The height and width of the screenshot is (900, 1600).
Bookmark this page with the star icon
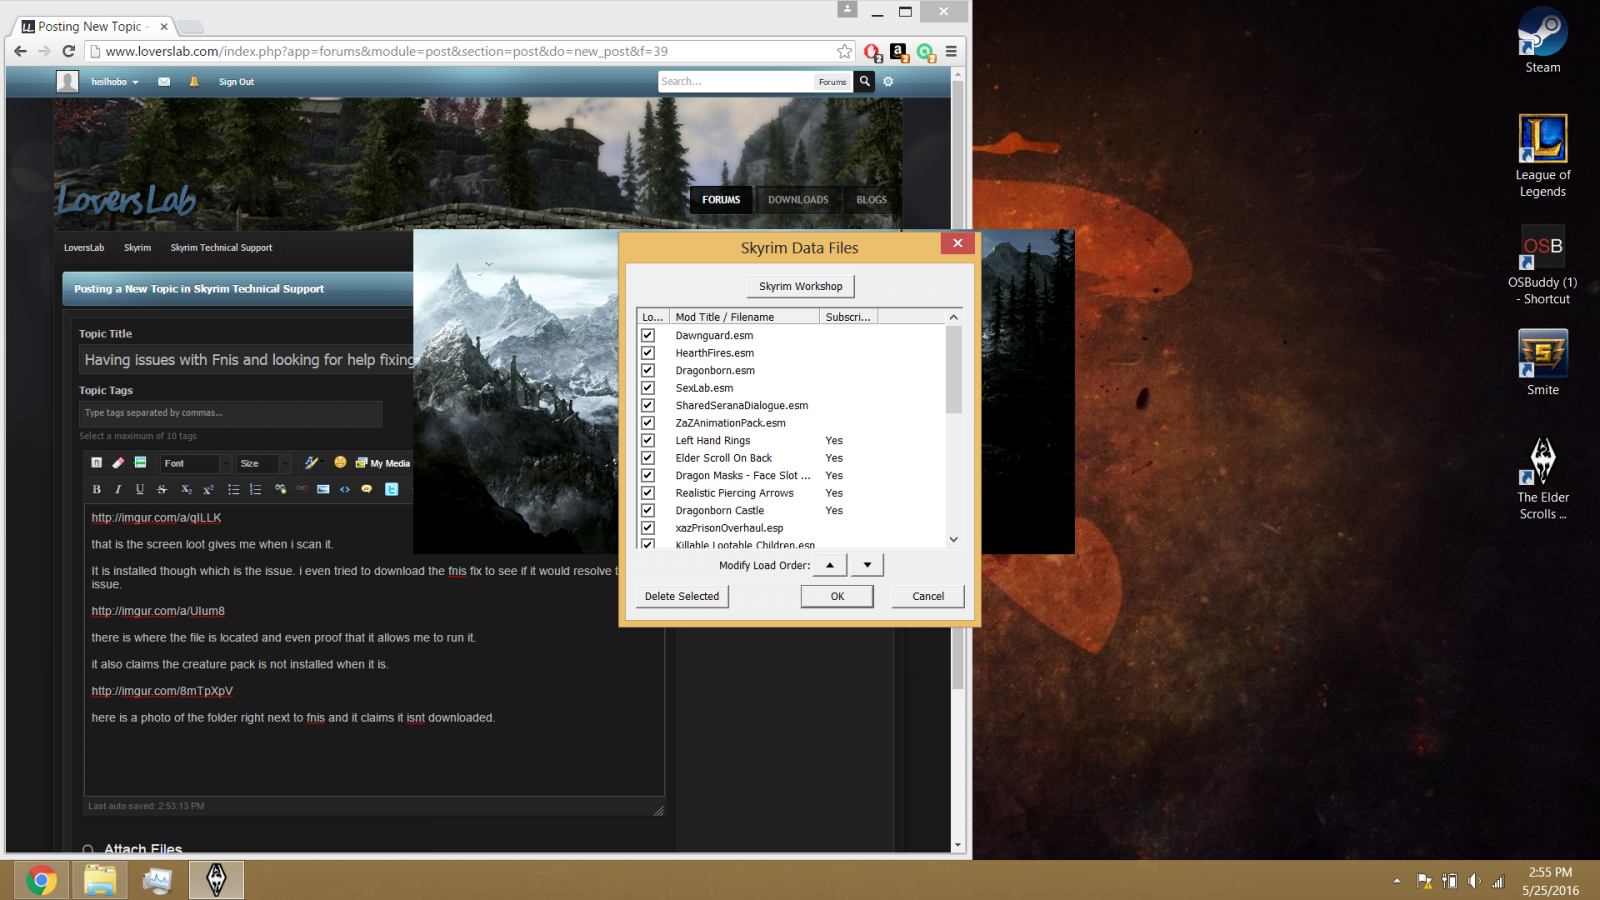pos(845,51)
